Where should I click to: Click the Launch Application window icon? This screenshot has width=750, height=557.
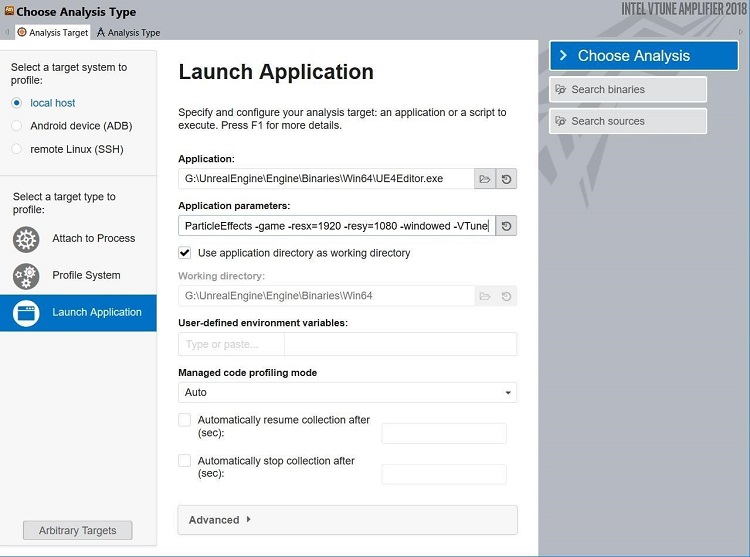click(x=26, y=313)
